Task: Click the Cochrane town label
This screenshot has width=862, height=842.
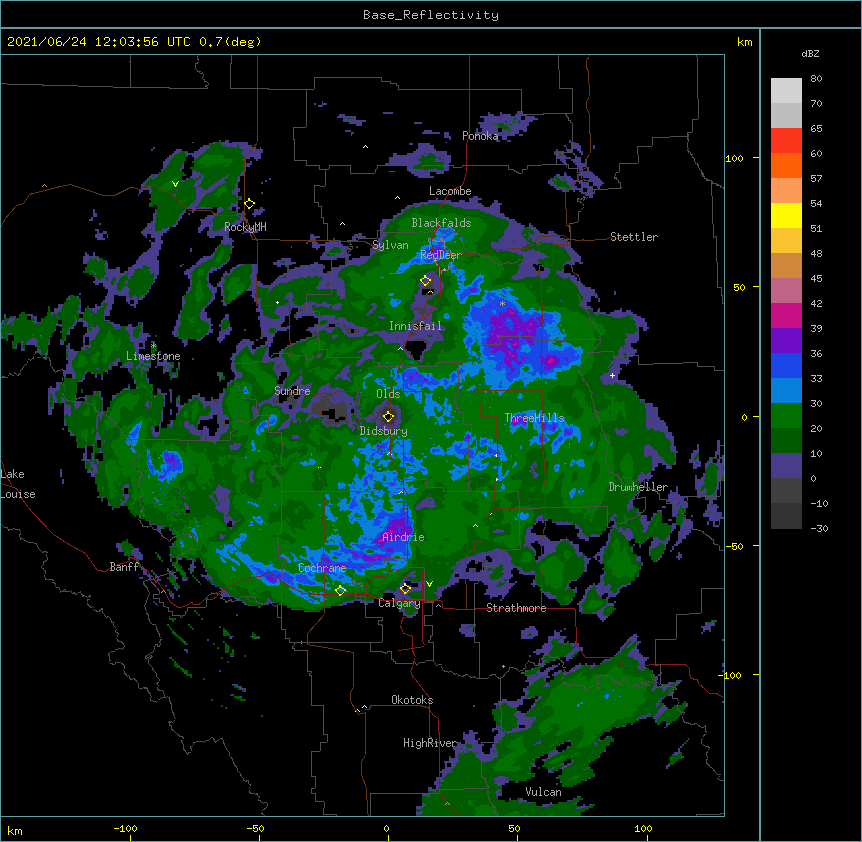Action: click(322, 568)
